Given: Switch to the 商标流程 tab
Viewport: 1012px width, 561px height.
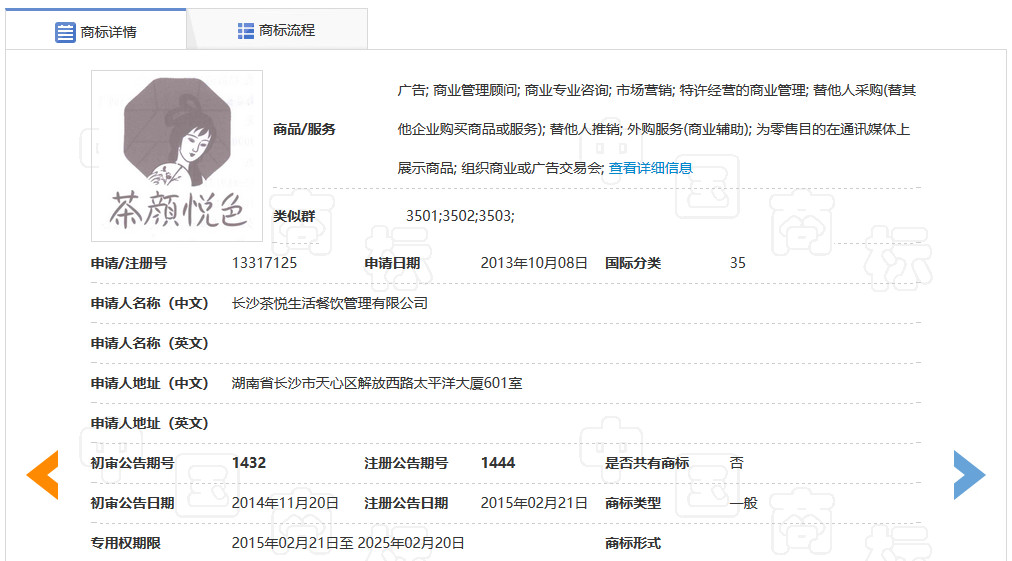Looking at the screenshot, I should tap(277, 30).
